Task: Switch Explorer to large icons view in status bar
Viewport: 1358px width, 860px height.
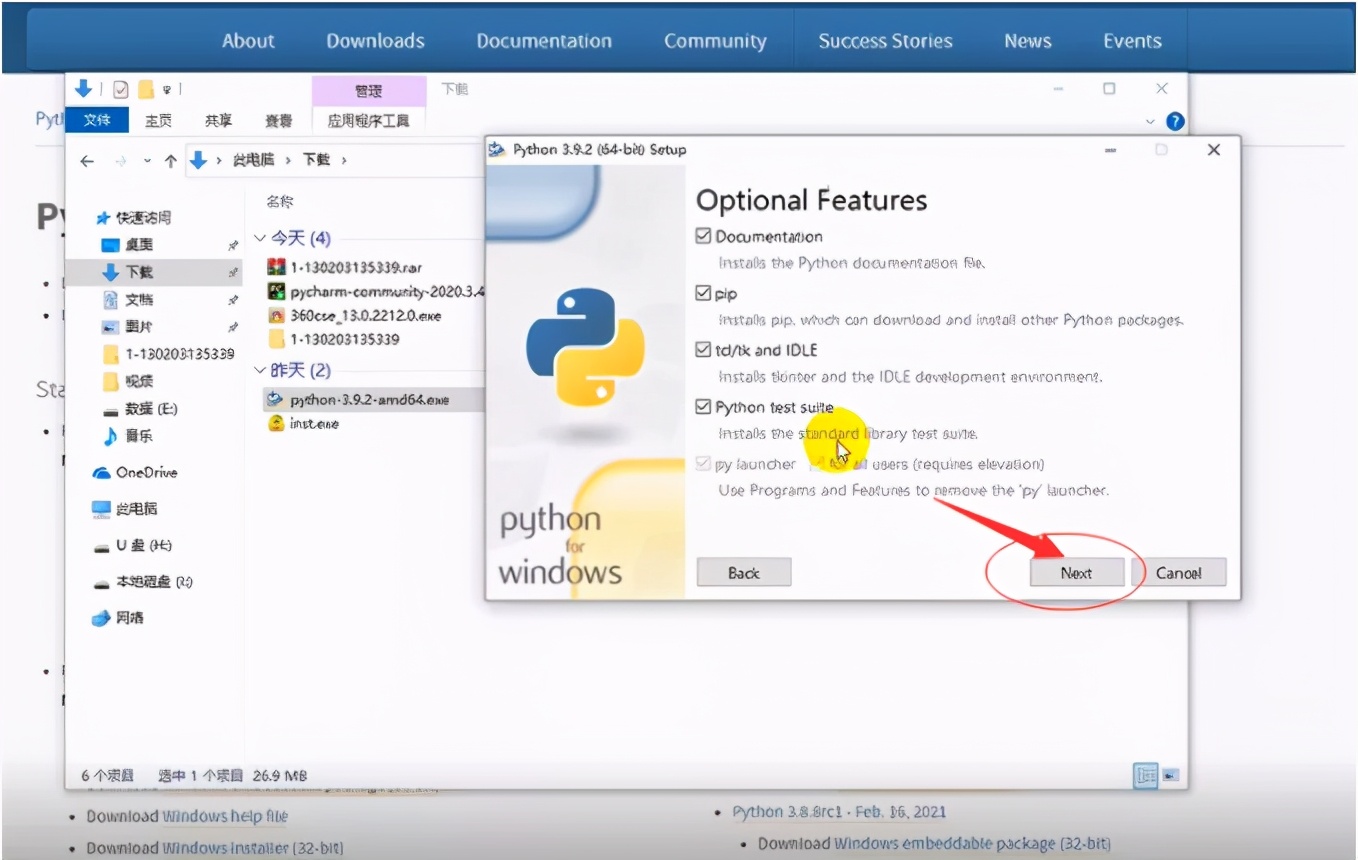Action: (x=1170, y=775)
